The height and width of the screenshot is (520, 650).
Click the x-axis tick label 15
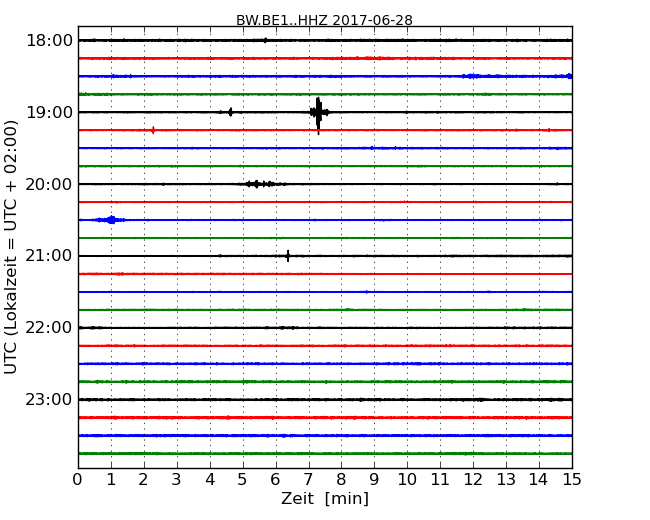(x=572, y=479)
